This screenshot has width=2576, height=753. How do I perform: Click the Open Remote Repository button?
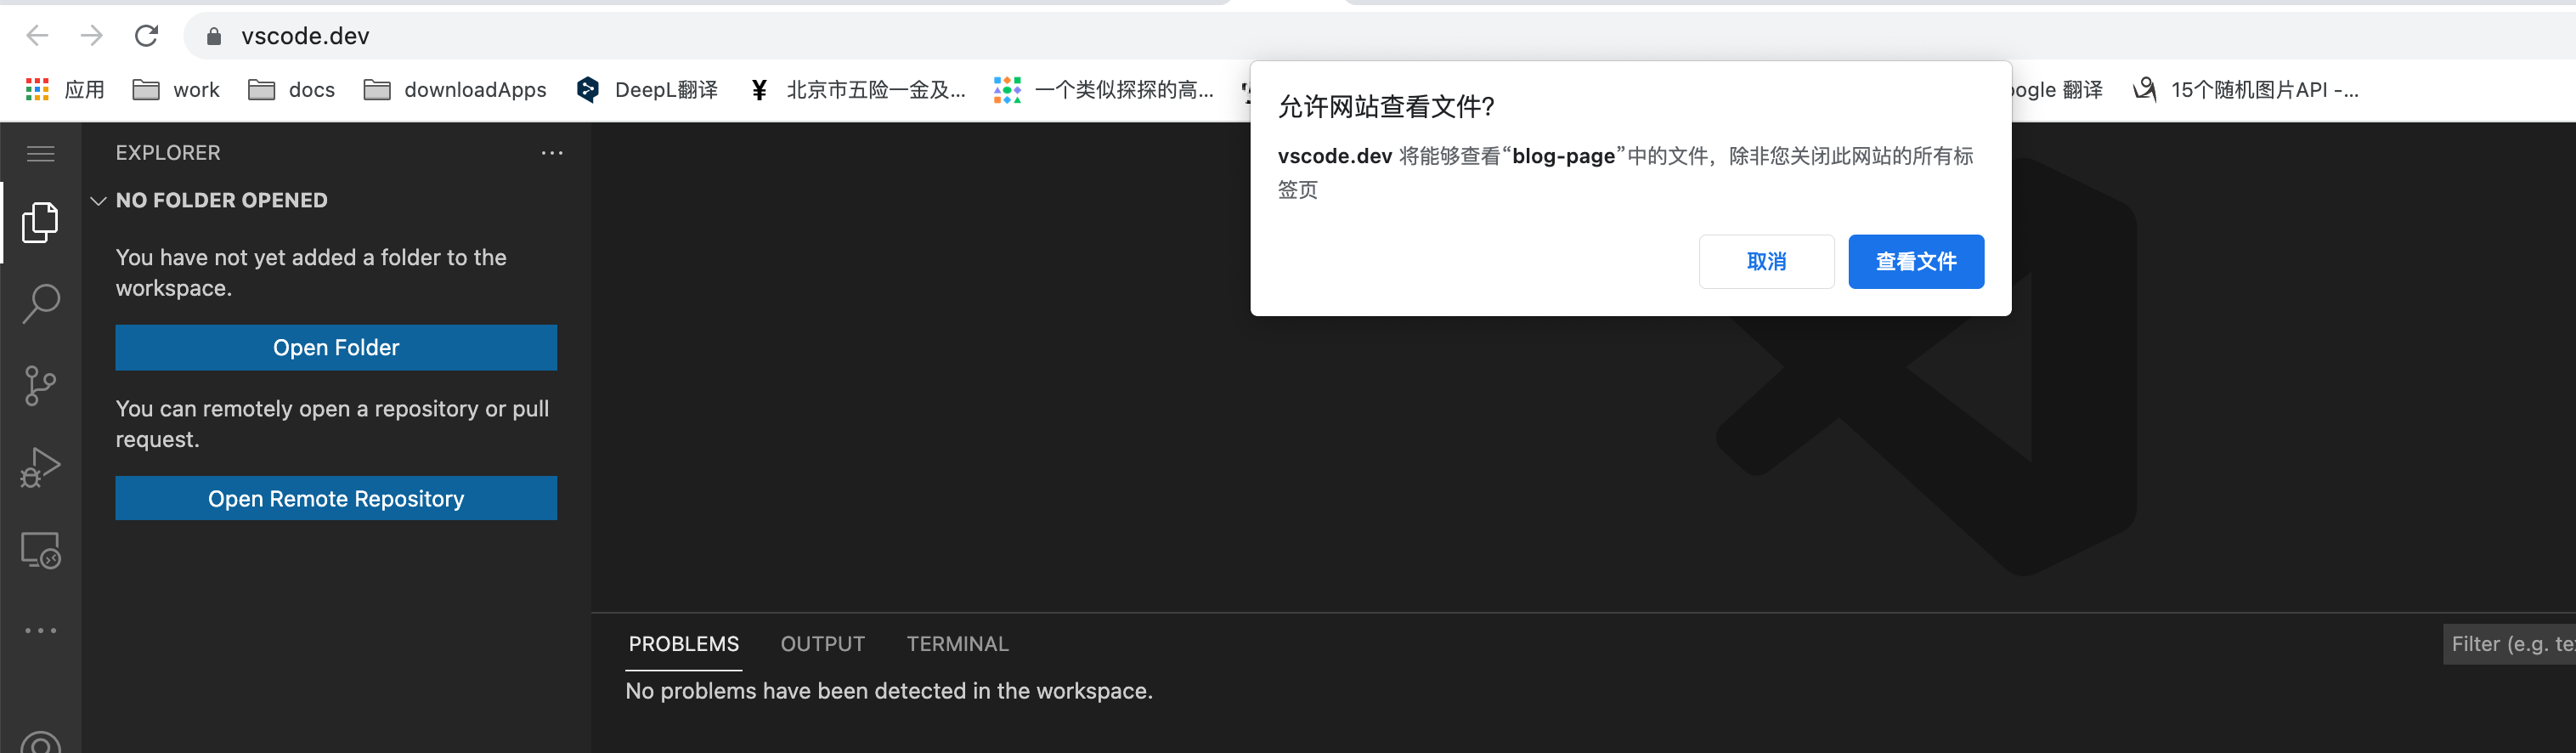[x=336, y=498]
